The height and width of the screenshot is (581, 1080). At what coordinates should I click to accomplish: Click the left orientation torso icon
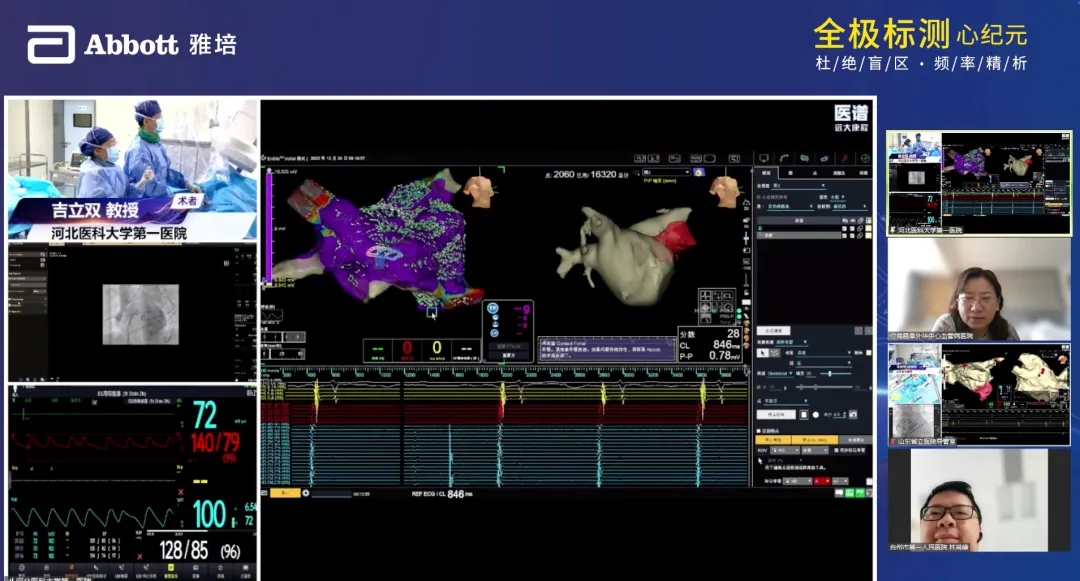point(483,191)
